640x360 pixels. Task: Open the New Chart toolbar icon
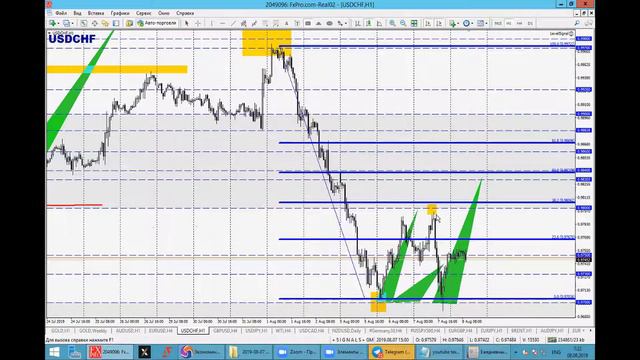52,23
